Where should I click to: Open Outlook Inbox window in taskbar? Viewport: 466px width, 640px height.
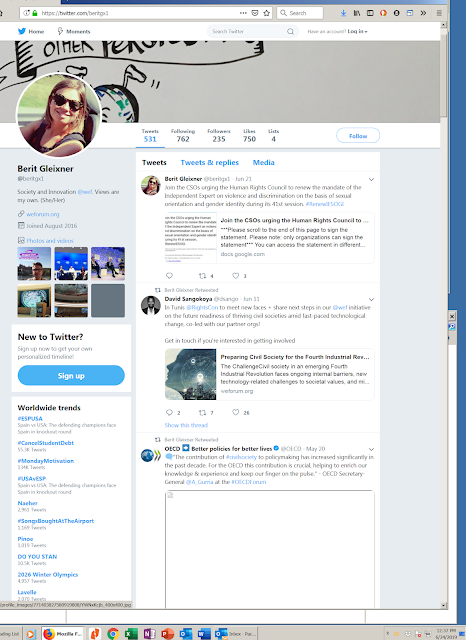pyautogui.click(x=236, y=634)
